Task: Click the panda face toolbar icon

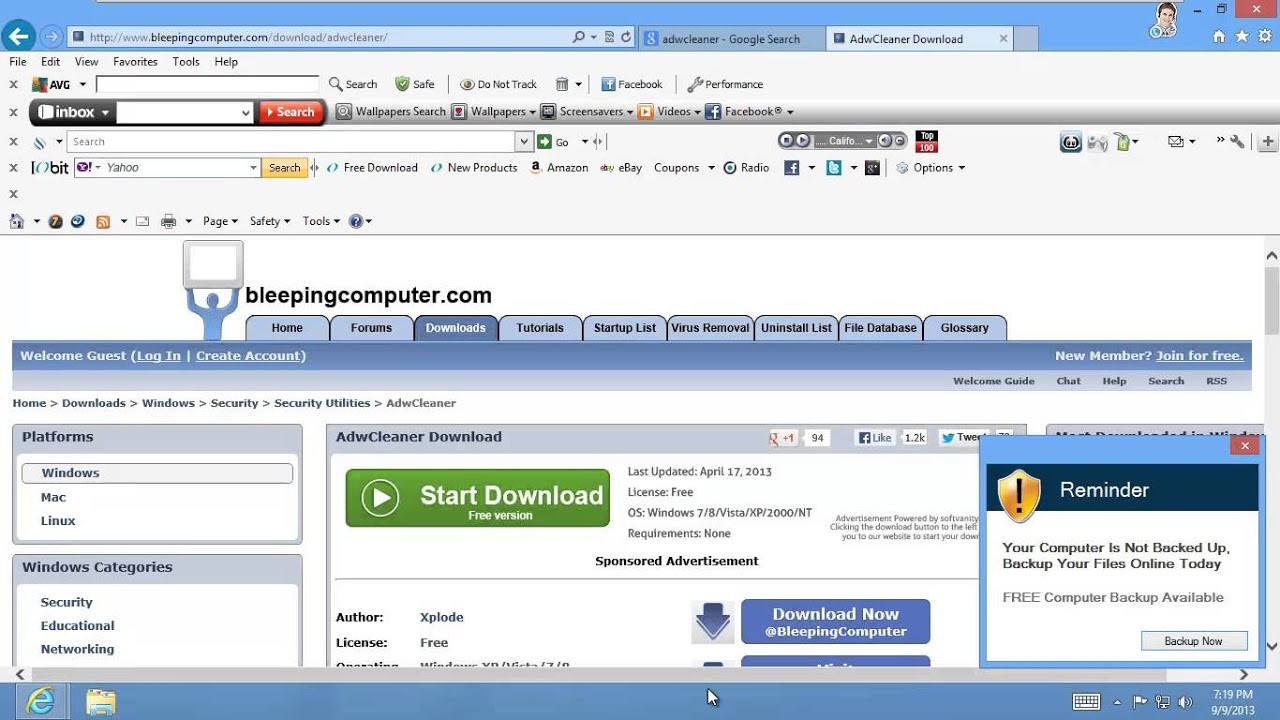Action: tap(1070, 142)
